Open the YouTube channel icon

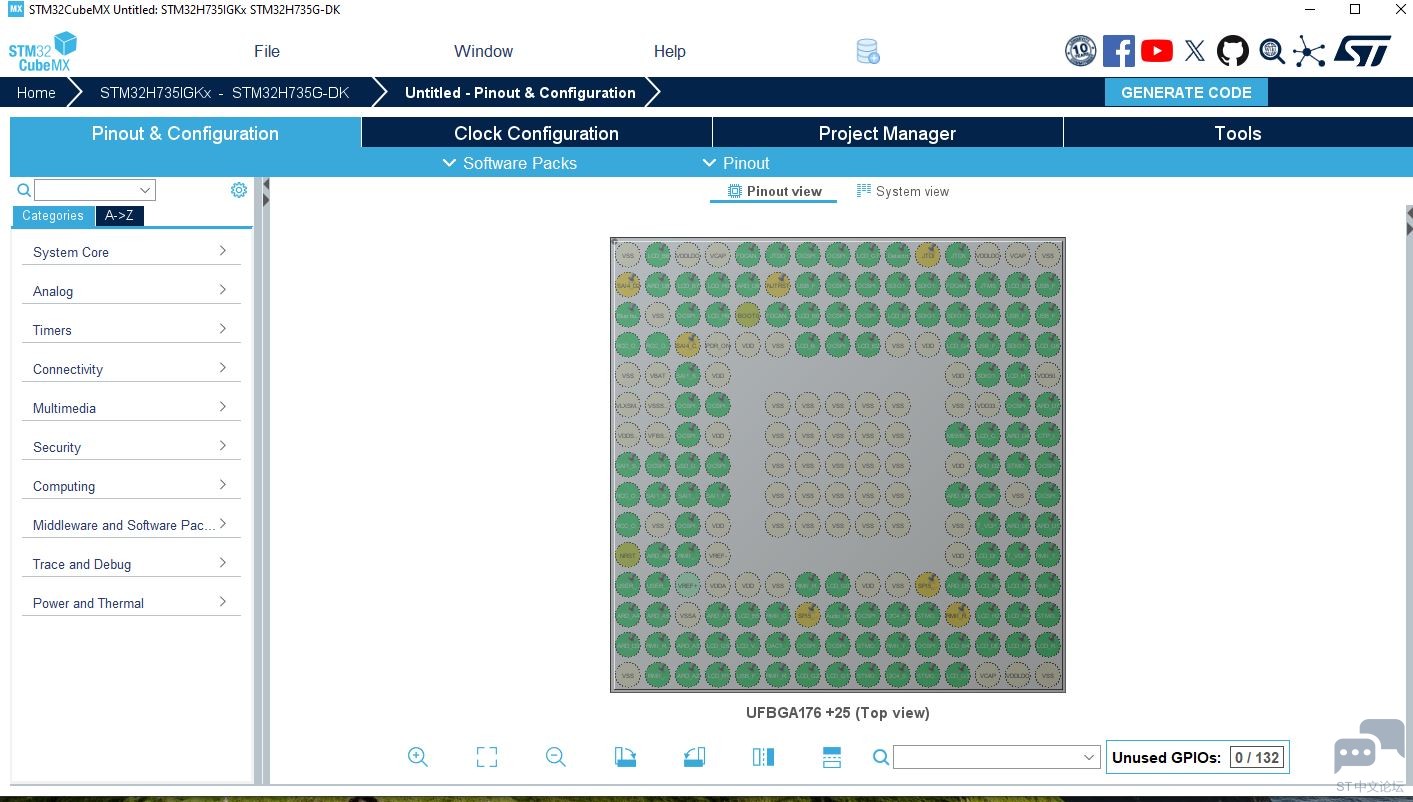[x=1157, y=51]
